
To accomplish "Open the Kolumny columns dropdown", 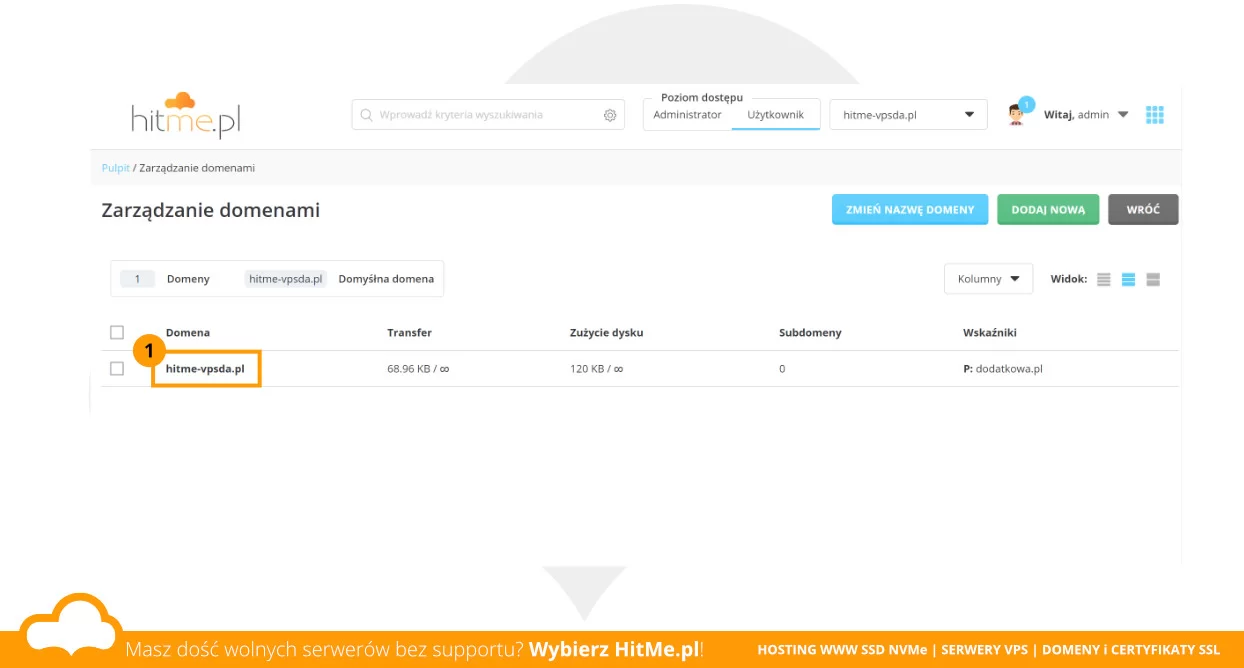I will tap(988, 279).
